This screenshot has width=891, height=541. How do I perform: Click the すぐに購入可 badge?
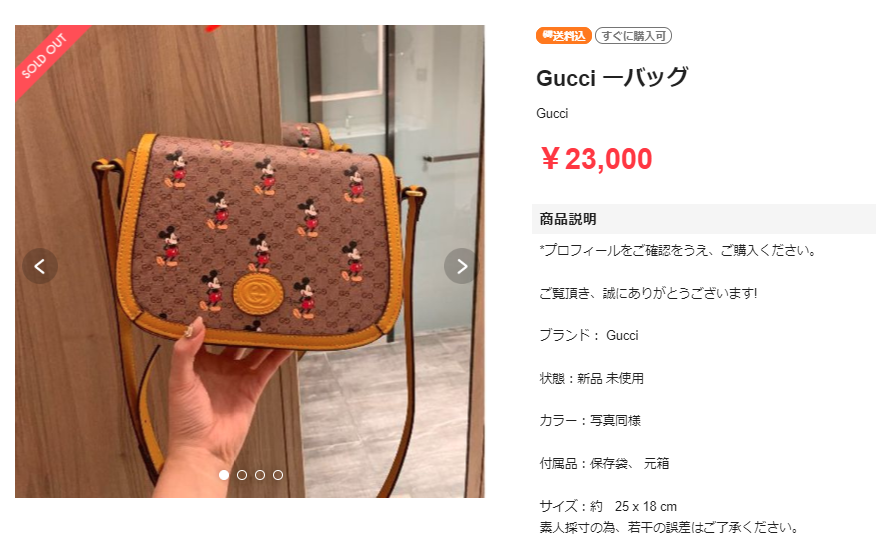pyautogui.click(x=634, y=36)
